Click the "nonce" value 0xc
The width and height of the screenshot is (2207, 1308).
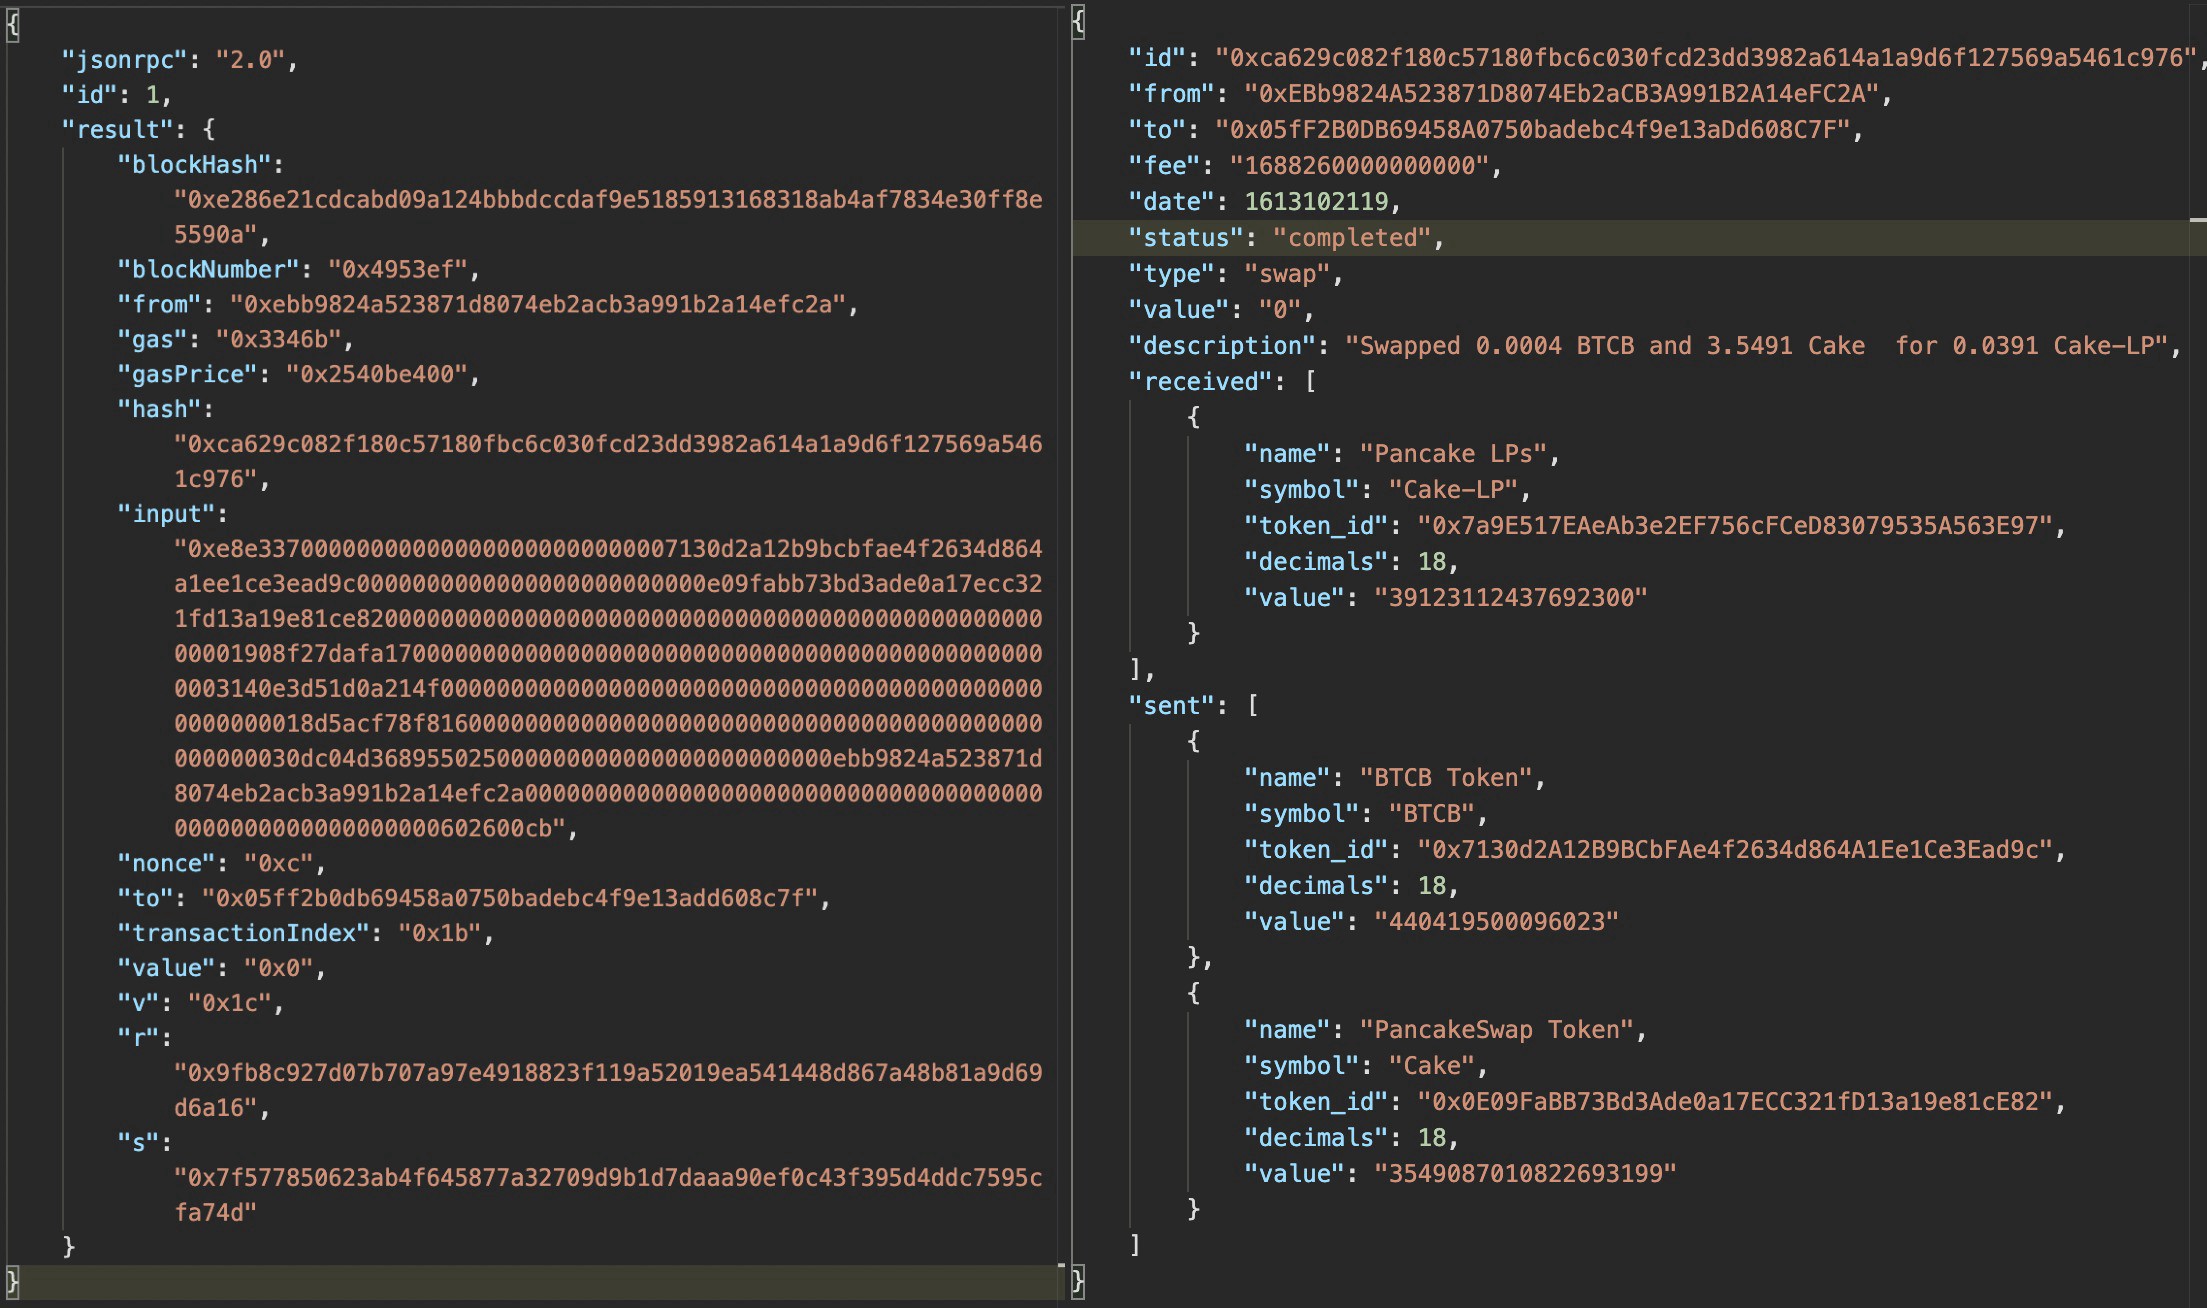pos(279,864)
